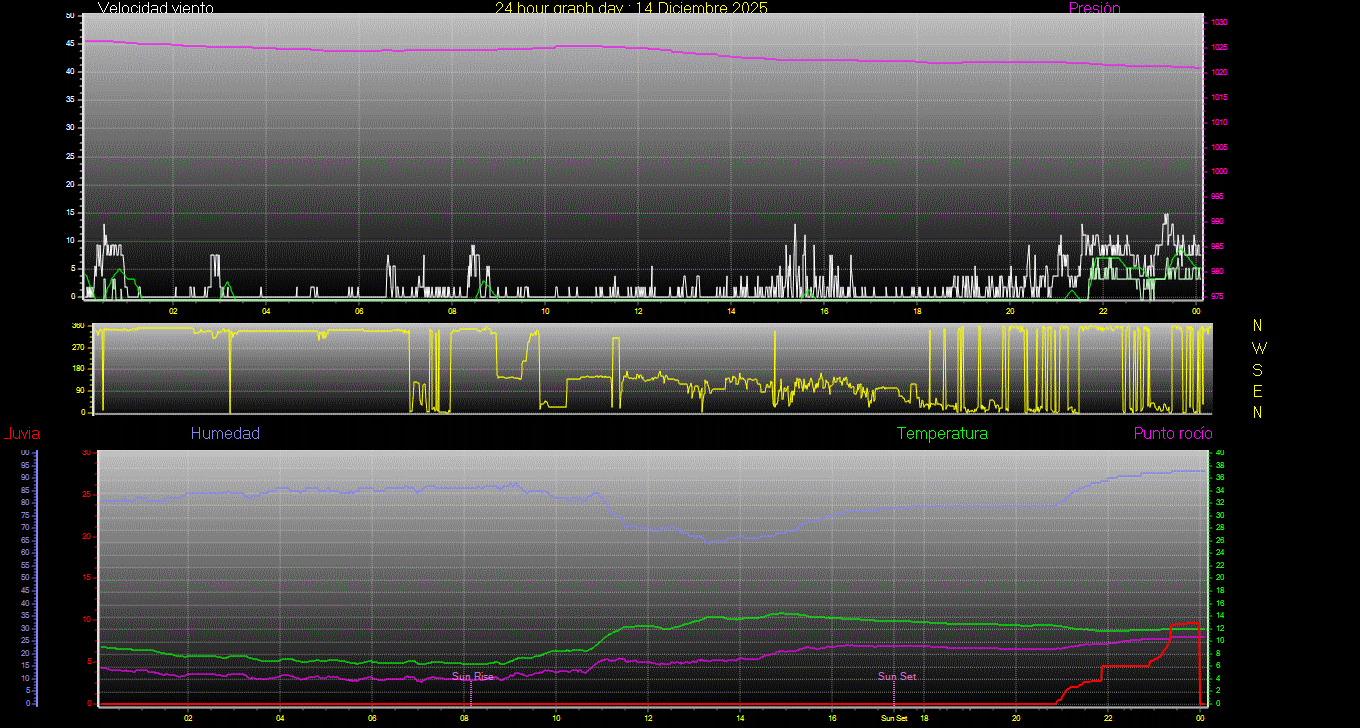Click the E compass direction letter
1360x728 pixels.
[1257, 391]
